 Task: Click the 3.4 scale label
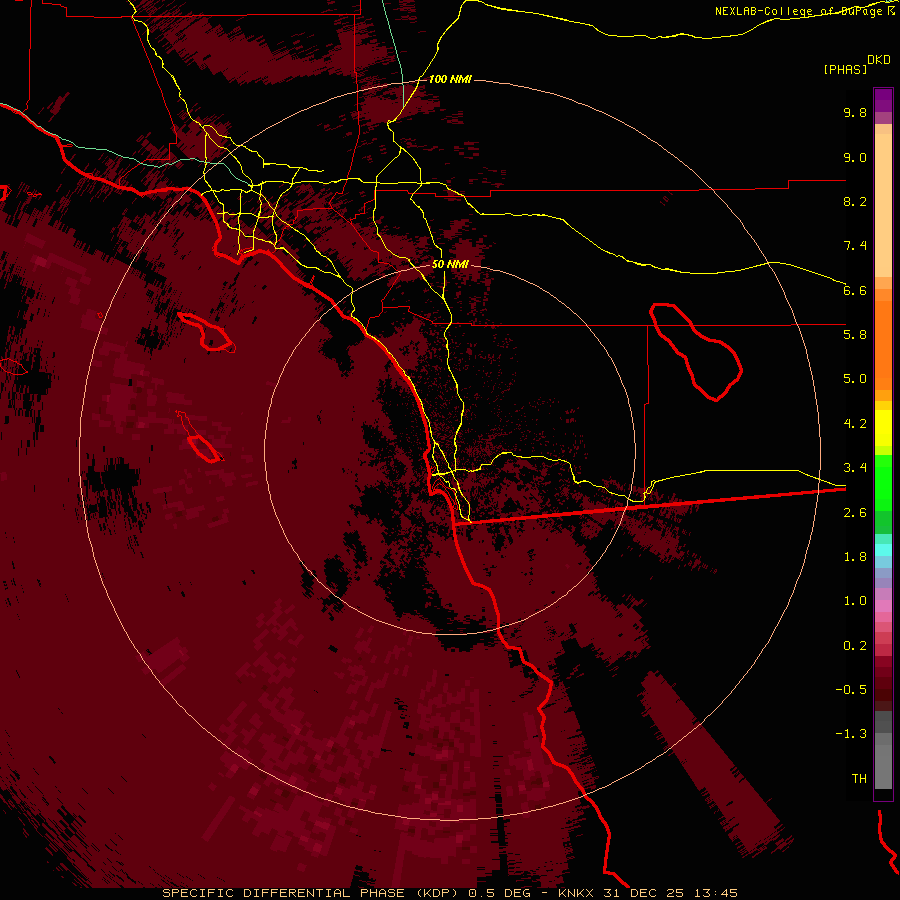click(x=855, y=468)
